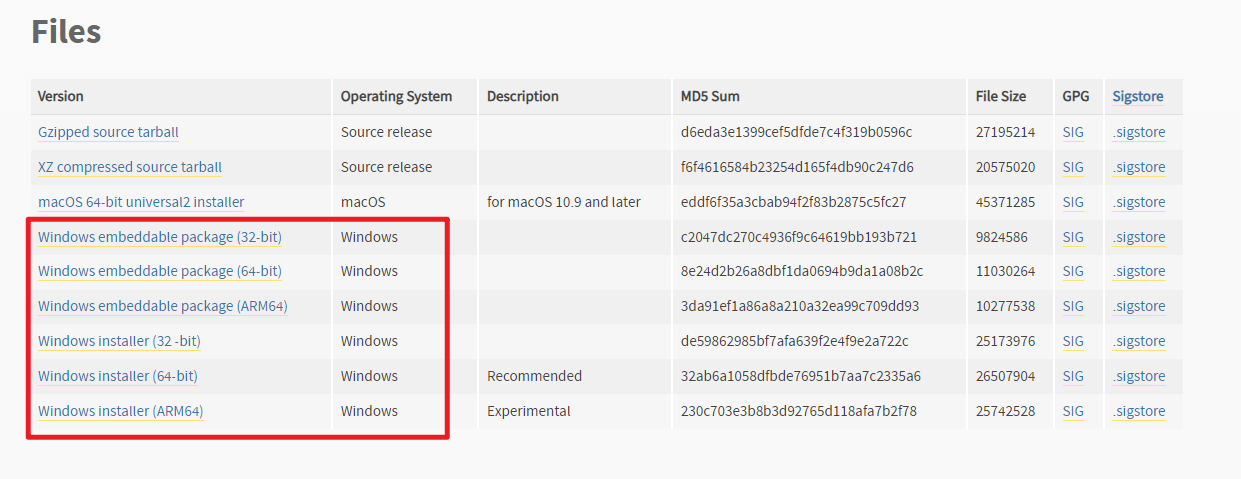Click SIG link for XZ compressed tarball
This screenshot has width=1241, height=479.
tap(1073, 167)
